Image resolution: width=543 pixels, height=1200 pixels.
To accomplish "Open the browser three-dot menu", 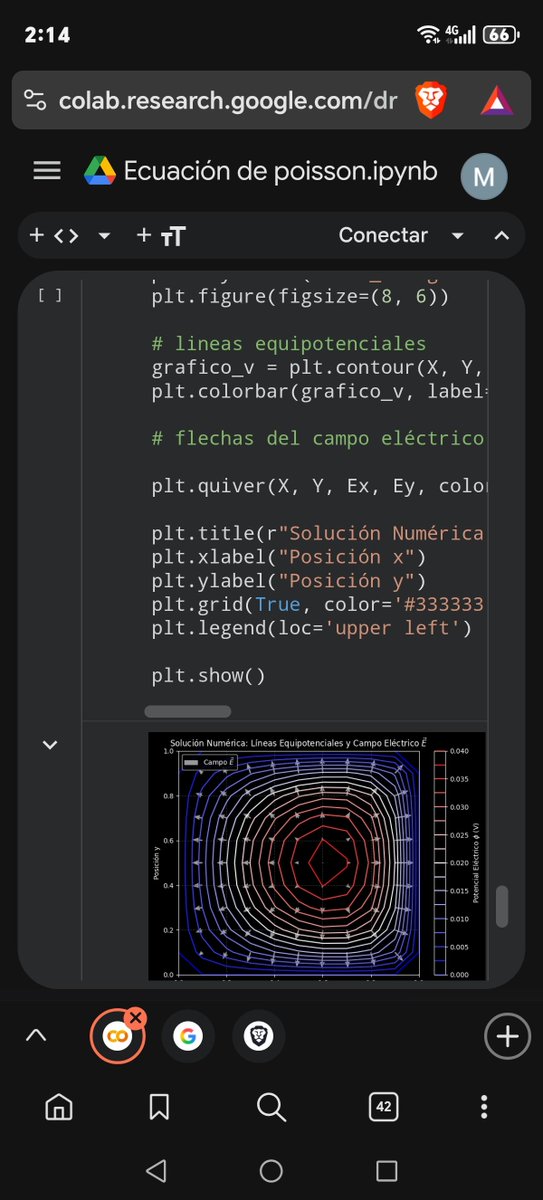I will [485, 1106].
